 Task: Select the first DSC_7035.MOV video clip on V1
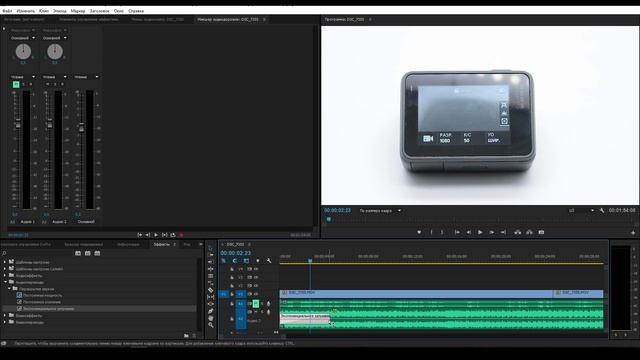[416, 293]
